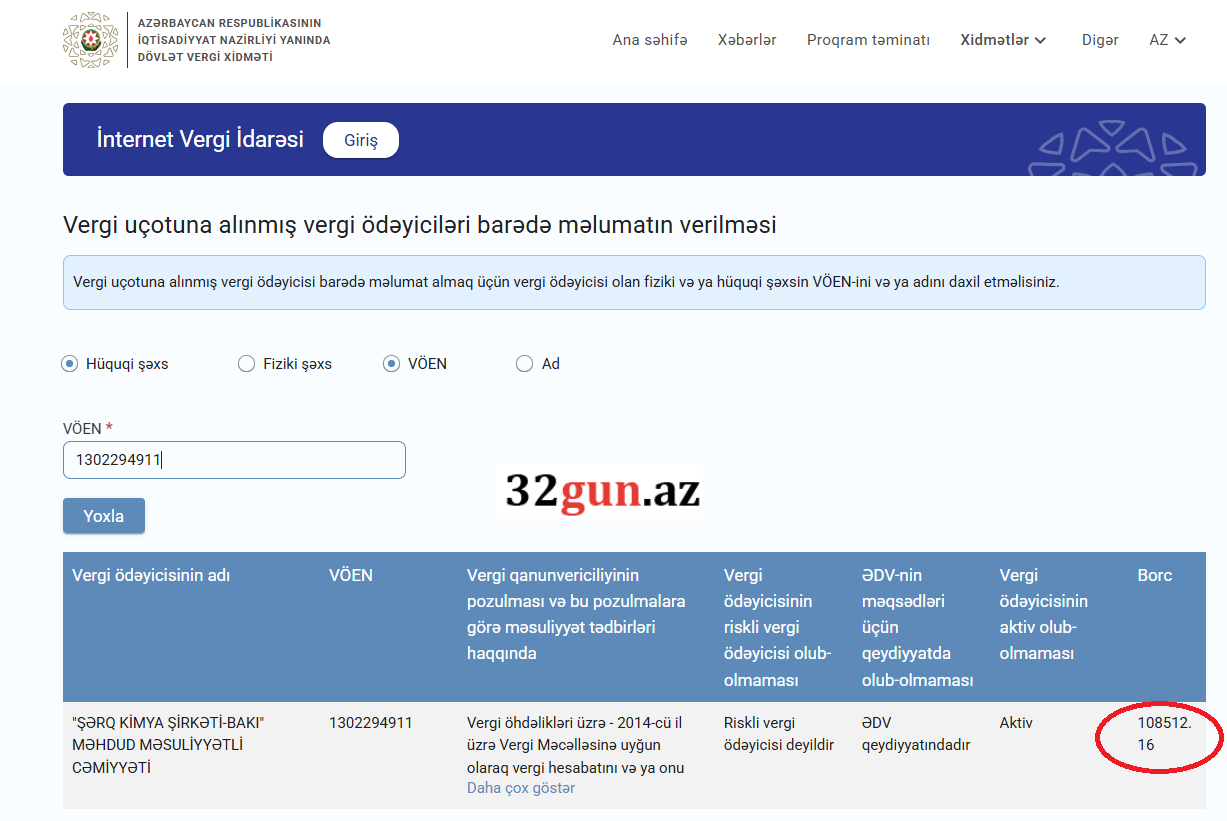Screen dimensions: 1227x821
Task: Click the aktiv olub-olmaması column header
Action: (1043, 614)
